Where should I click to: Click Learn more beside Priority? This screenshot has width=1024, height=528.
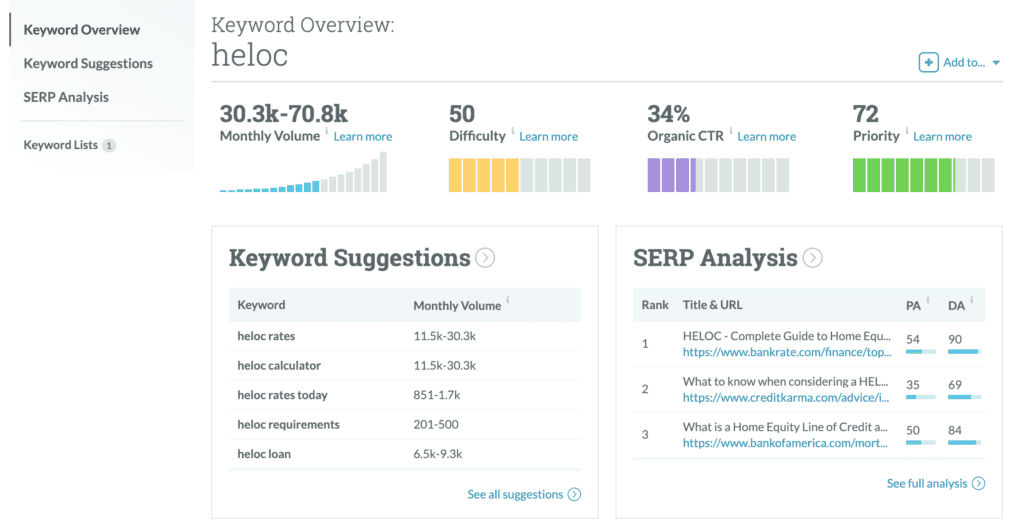tap(942, 137)
